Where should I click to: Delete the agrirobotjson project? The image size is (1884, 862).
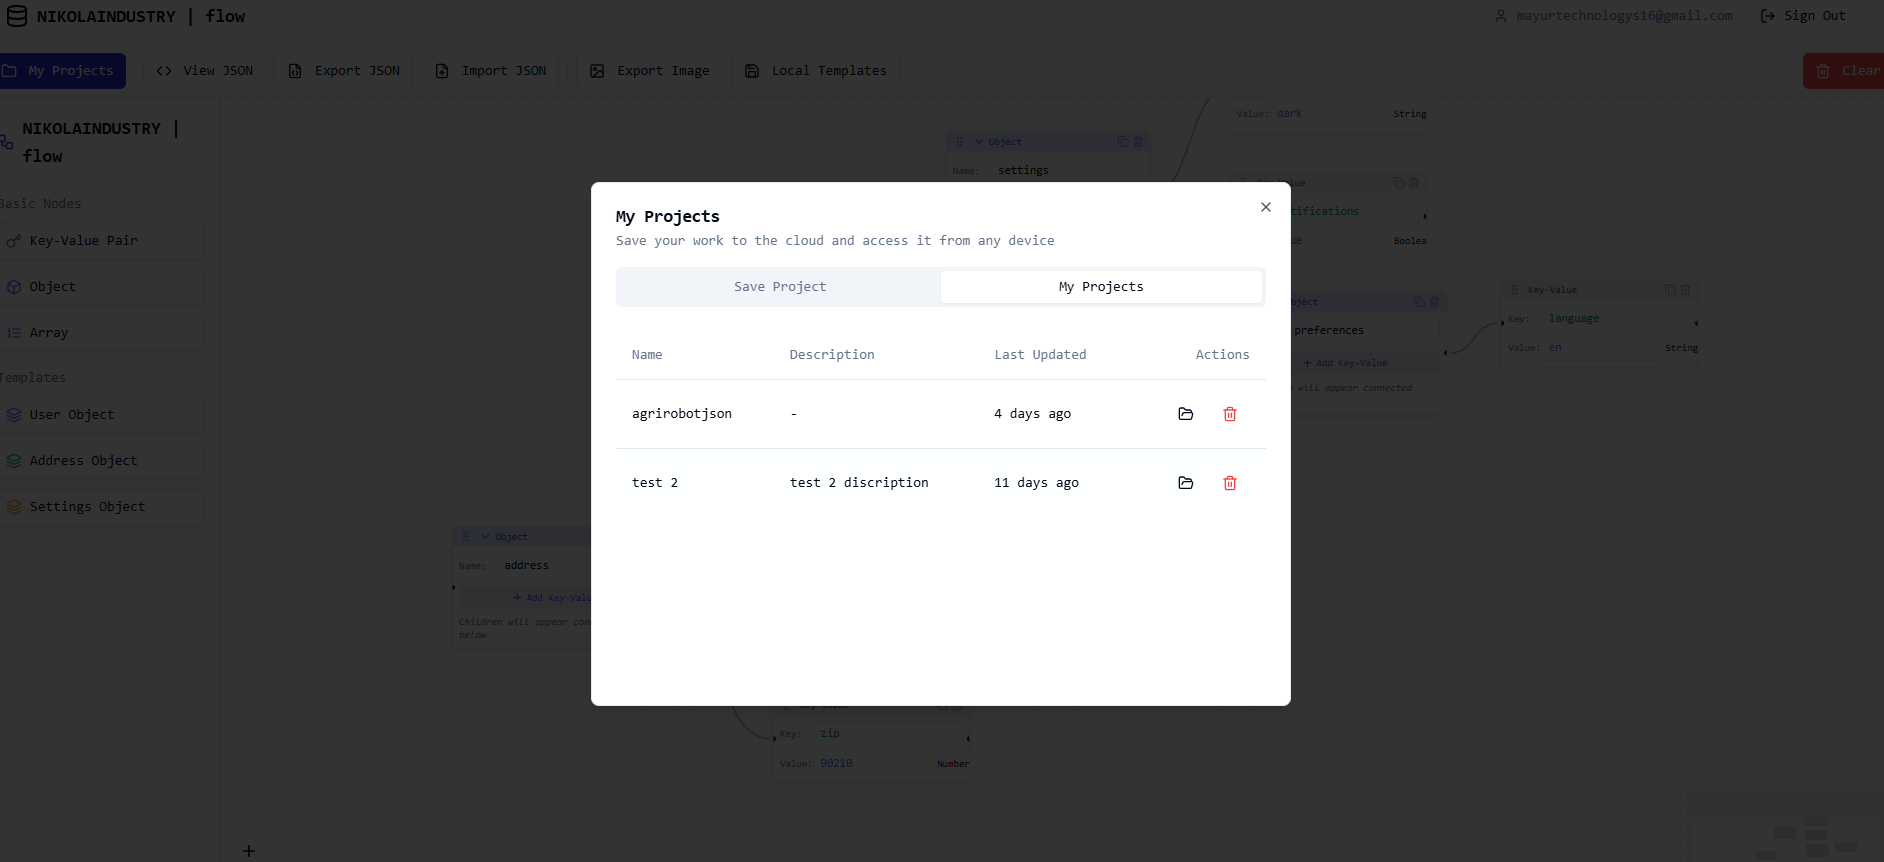(x=1229, y=414)
